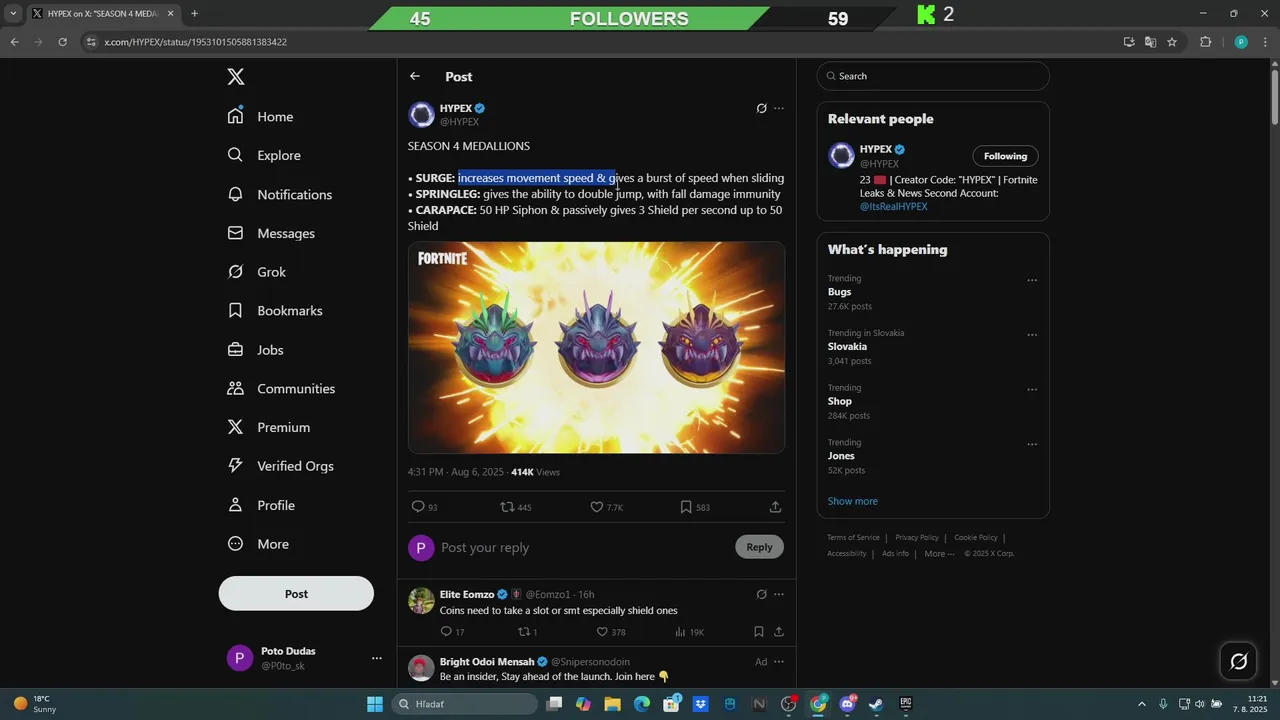The height and width of the screenshot is (720, 1280).
Task: Open the Google Translate icon in address bar
Action: pos(1150,42)
